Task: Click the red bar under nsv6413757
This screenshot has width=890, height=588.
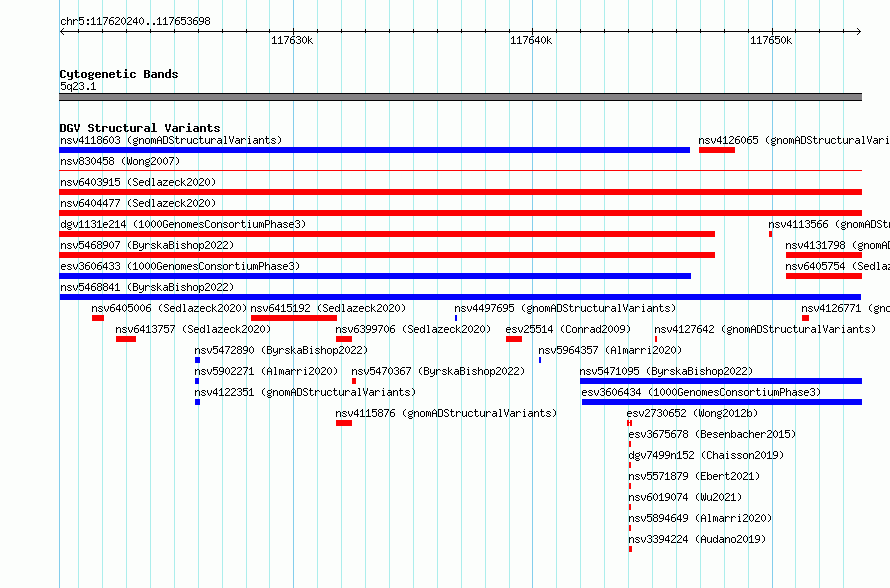Action: 126,339
